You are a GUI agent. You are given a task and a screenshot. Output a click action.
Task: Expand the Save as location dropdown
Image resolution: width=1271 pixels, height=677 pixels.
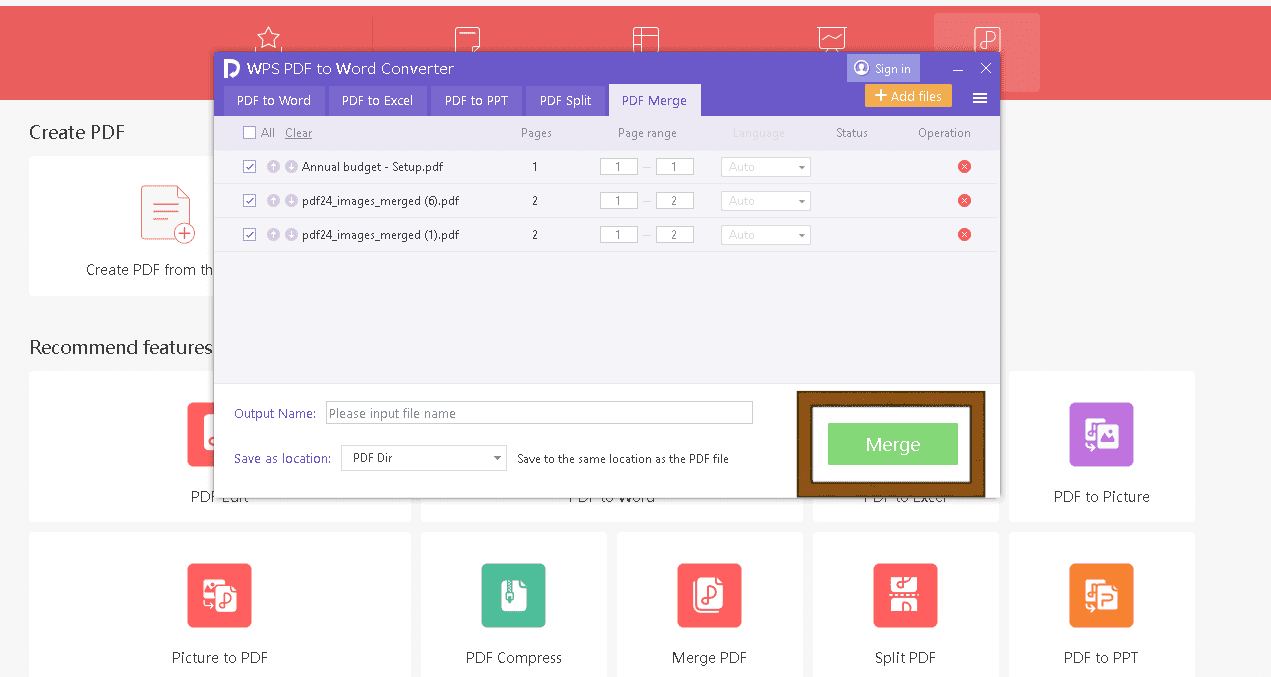[424, 458]
